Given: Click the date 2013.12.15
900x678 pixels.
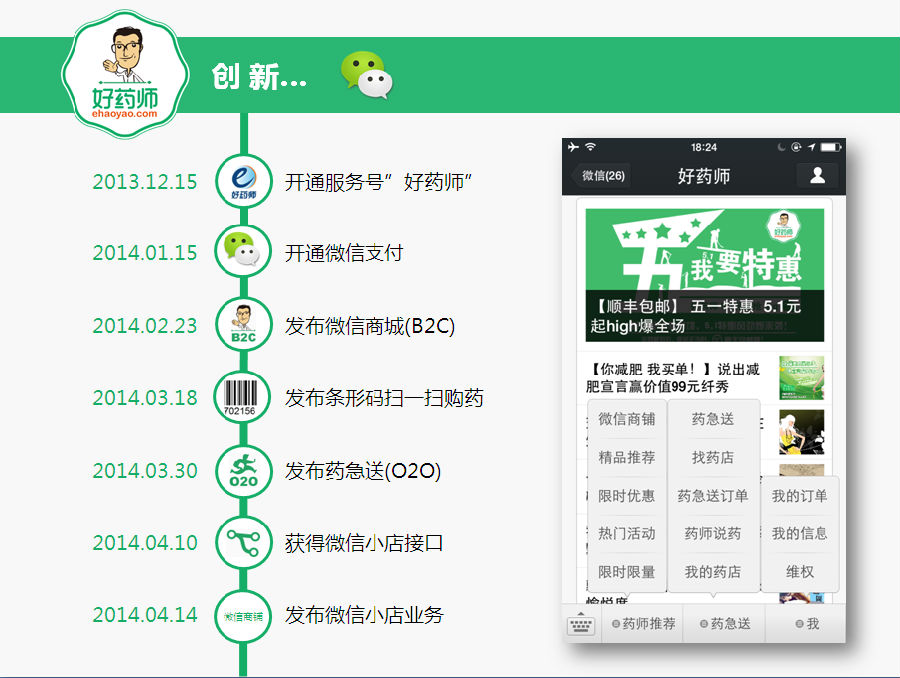Looking at the screenshot, I should click(145, 182).
